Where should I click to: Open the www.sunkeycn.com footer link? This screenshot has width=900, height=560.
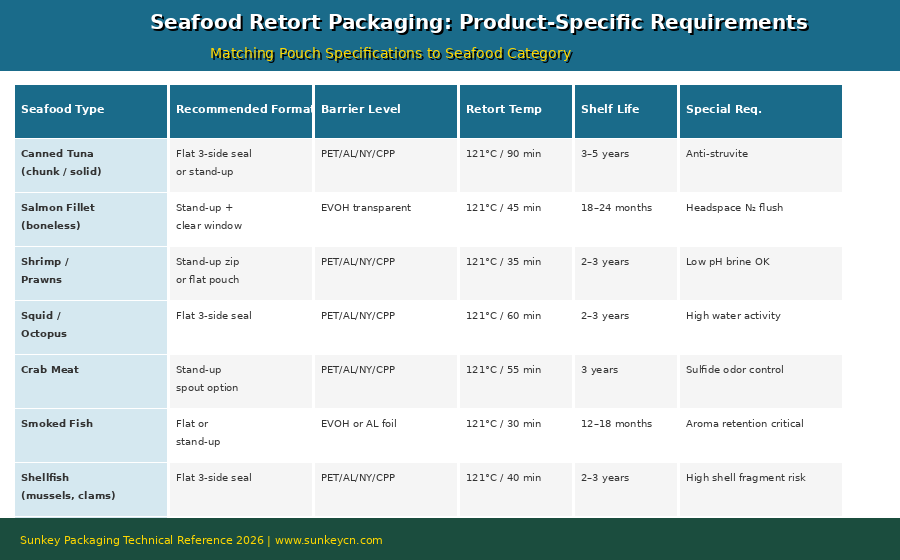pyautogui.click(x=328, y=541)
